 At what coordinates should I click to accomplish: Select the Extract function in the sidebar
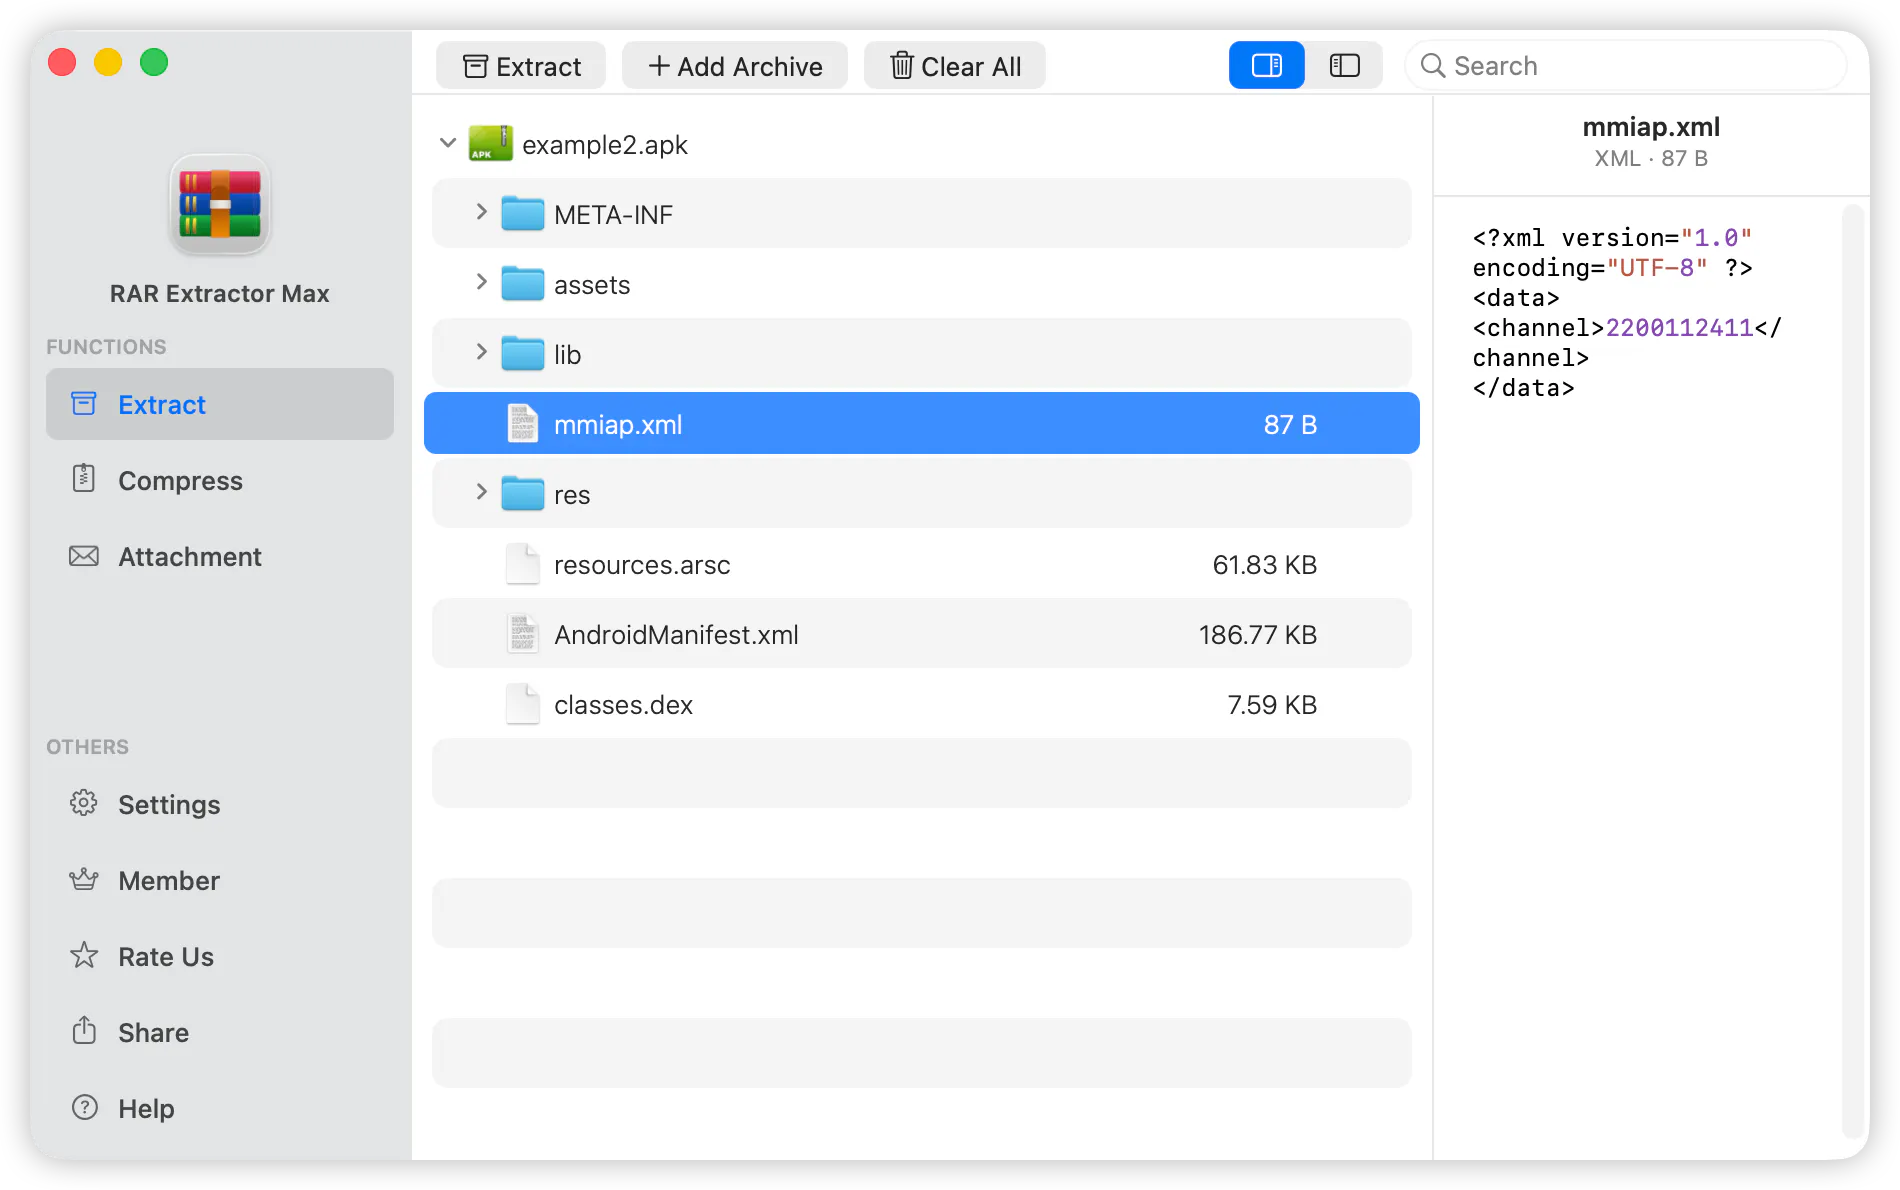point(220,404)
